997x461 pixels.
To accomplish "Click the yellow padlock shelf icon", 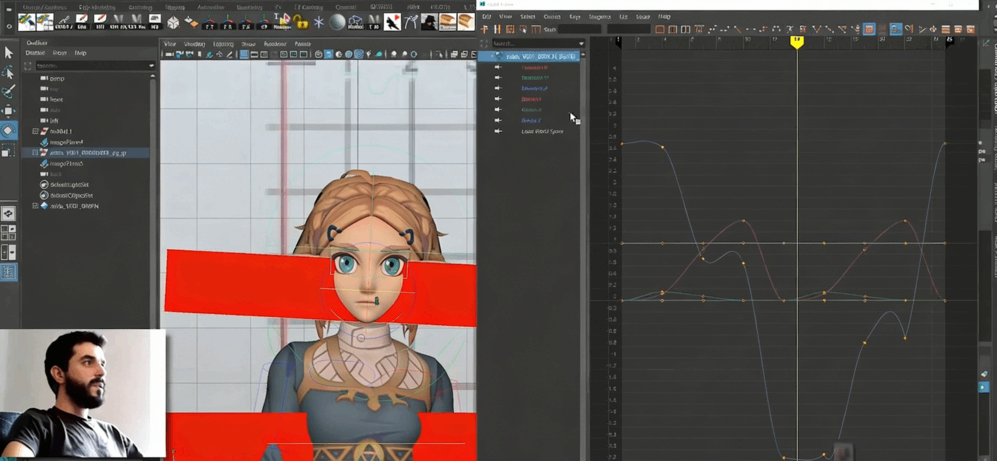I will click(301, 21).
